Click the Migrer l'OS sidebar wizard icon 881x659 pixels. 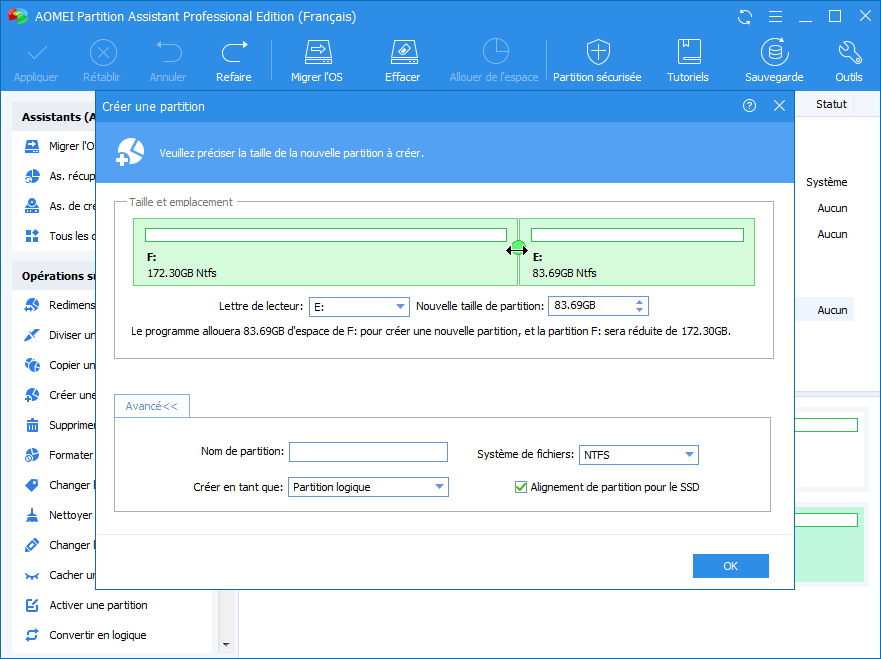(x=32, y=147)
